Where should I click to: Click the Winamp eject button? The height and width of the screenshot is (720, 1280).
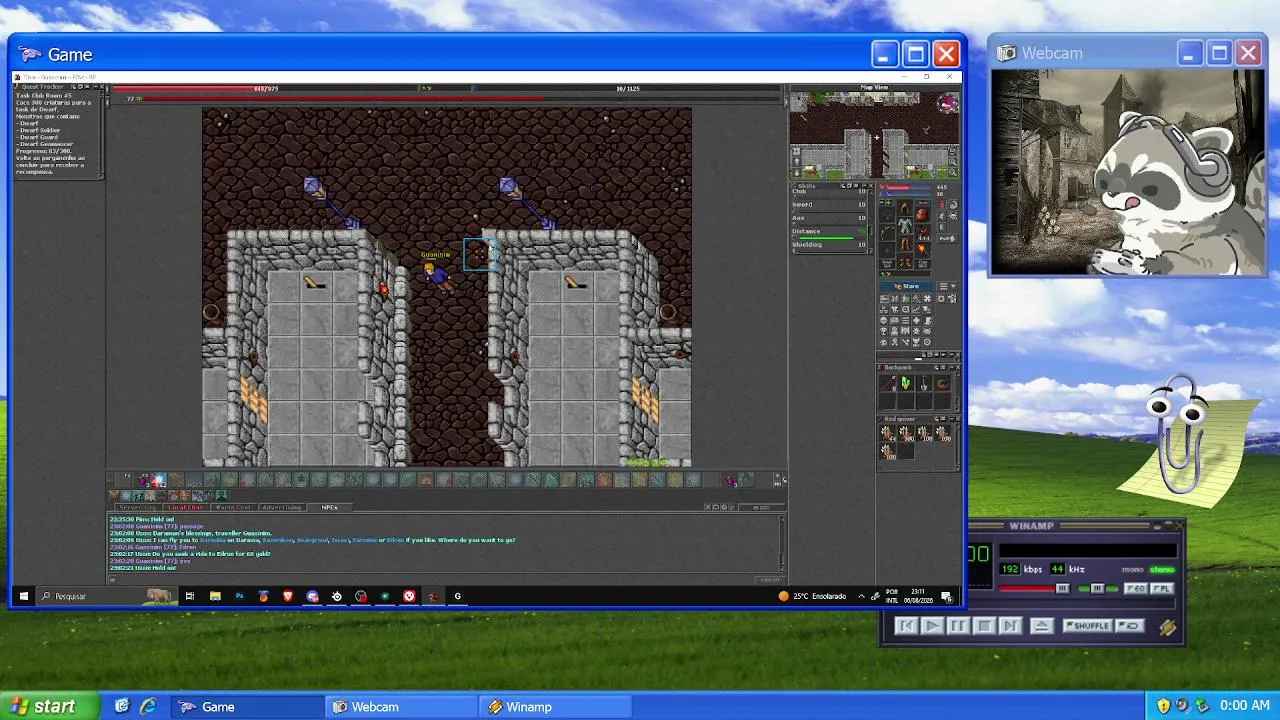pos(1041,626)
